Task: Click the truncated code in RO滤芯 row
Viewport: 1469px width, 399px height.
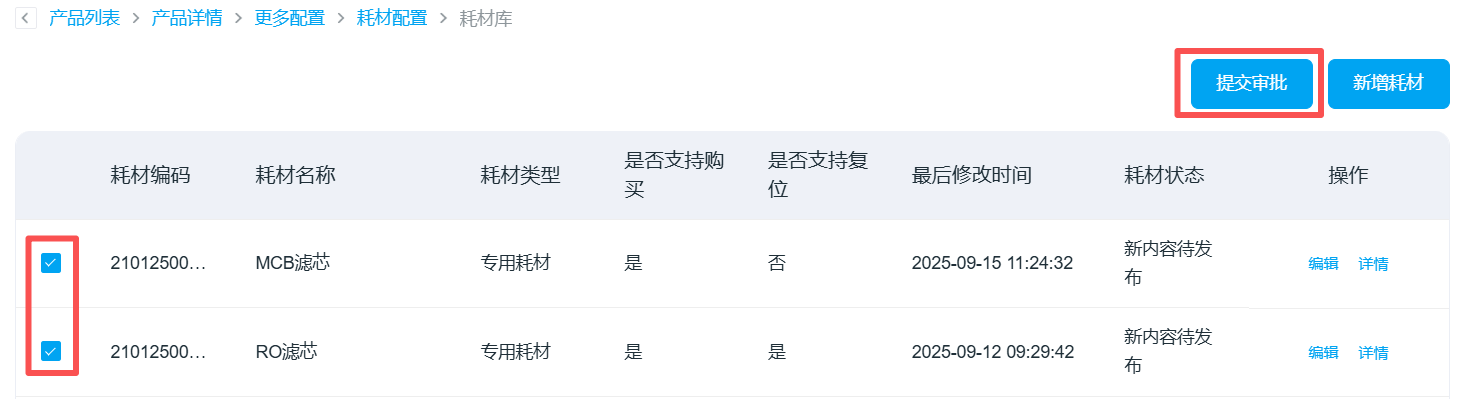Action: point(158,352)
